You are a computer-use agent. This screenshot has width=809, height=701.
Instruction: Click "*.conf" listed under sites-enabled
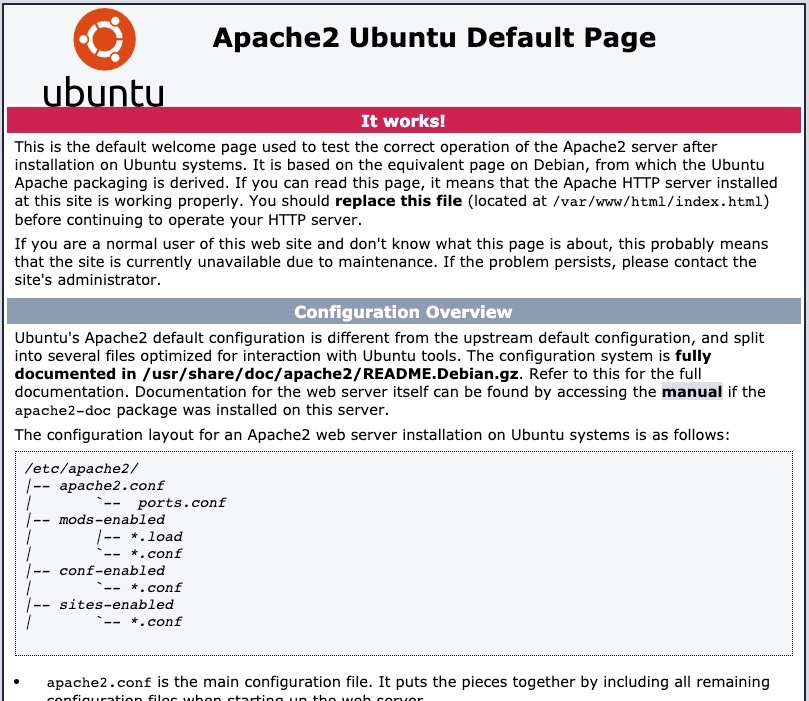pyautogui.click(x=156, y=622)
